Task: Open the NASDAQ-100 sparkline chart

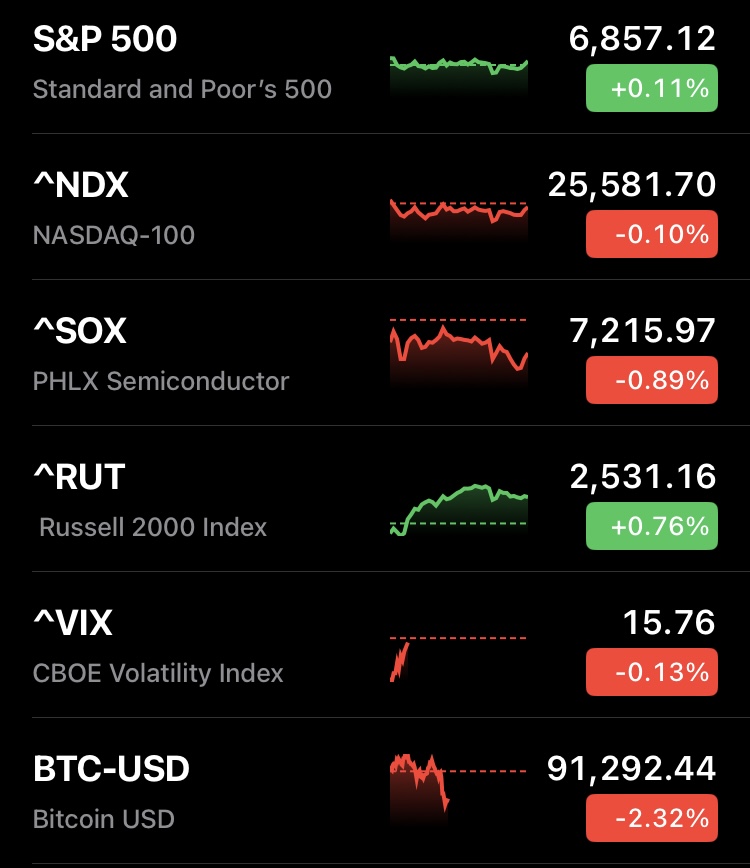Action: 458,218
